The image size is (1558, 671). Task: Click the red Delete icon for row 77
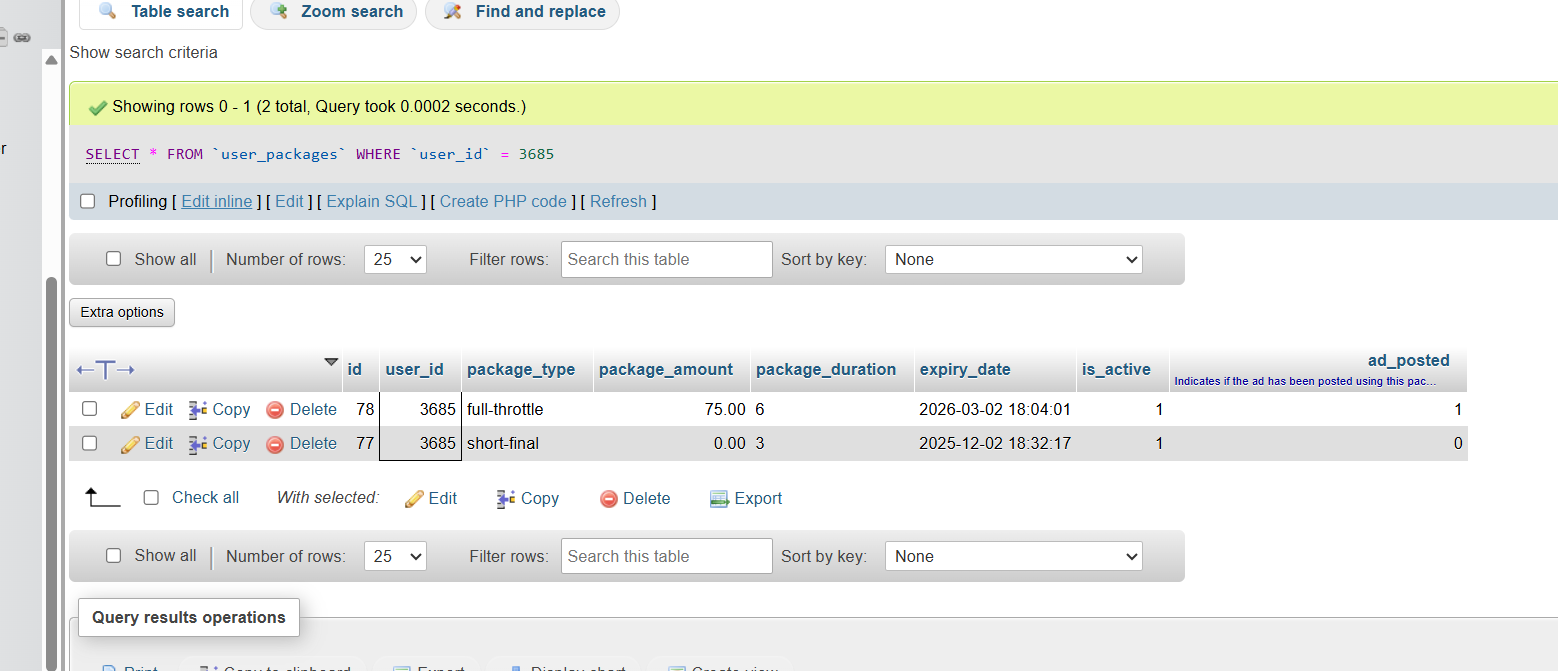(x=275, y=444)
